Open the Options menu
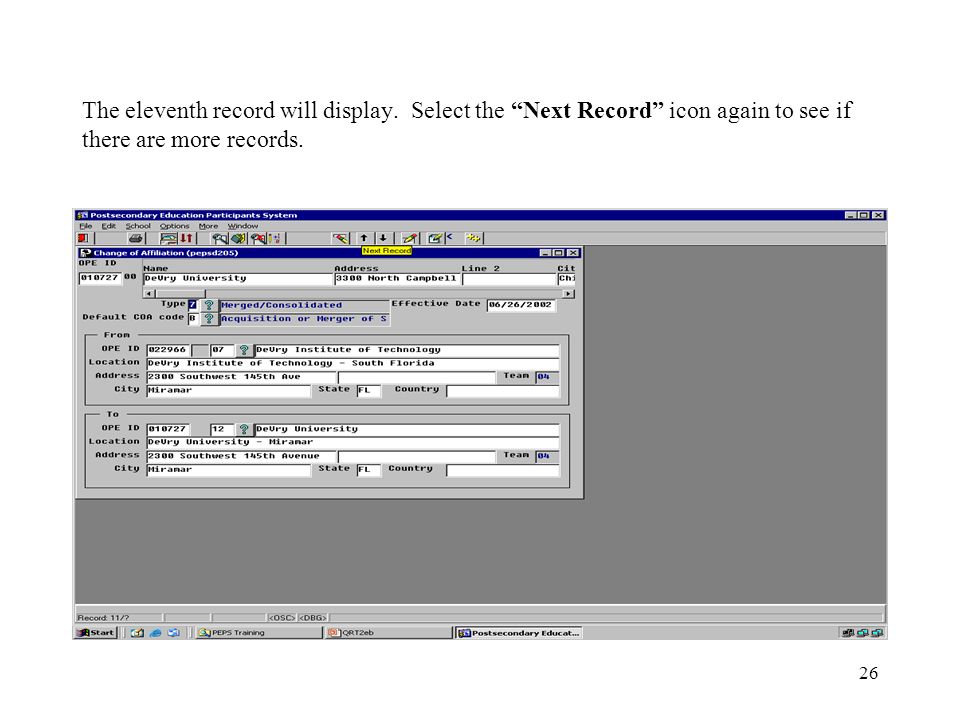Image resolution: width=960 pixels, height=720 pixels. click(174, 226)
